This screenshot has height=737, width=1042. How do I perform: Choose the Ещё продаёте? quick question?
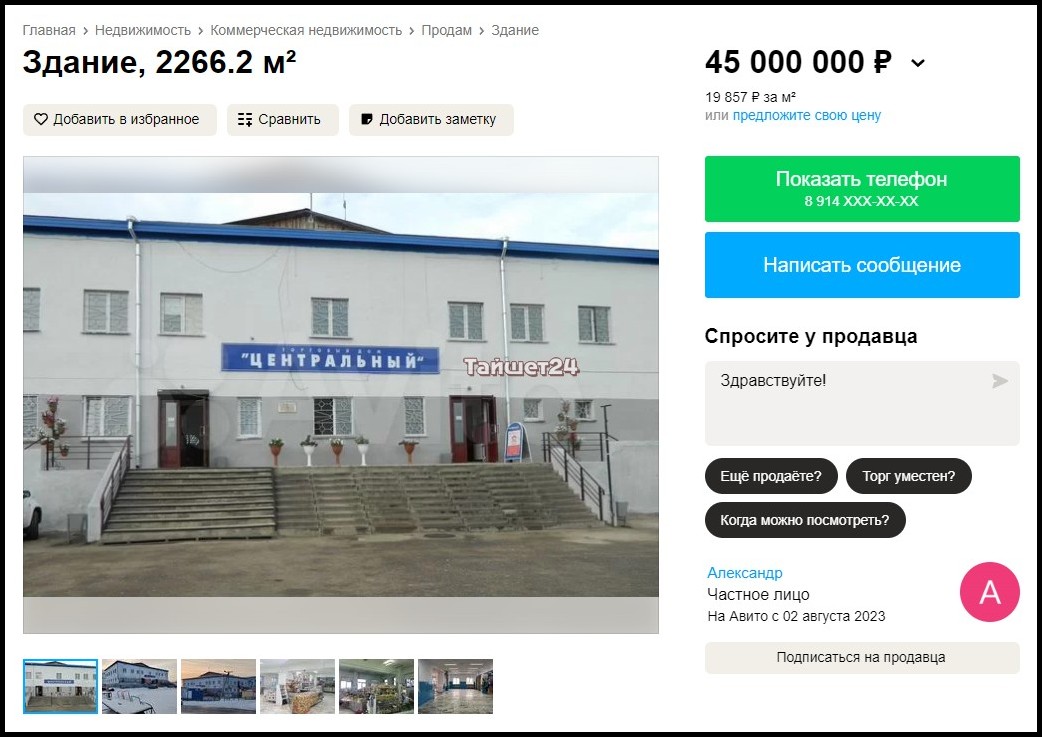click(x=771, y=476)
